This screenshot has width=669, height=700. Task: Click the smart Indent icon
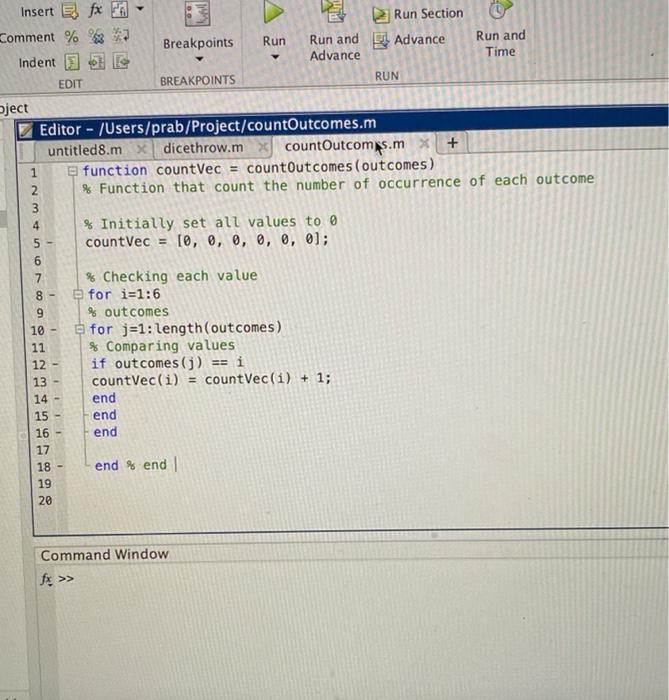[x=72, y=62]
